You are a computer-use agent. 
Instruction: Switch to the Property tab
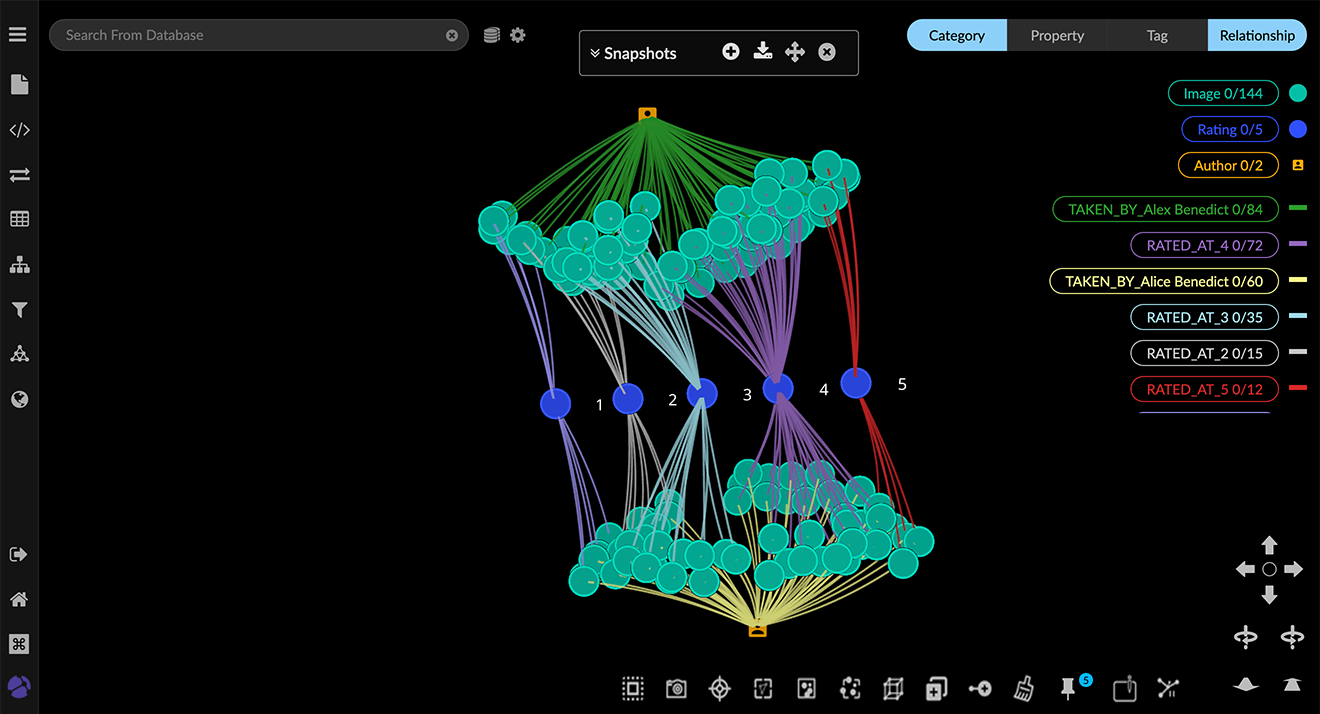pos(1056,35)
